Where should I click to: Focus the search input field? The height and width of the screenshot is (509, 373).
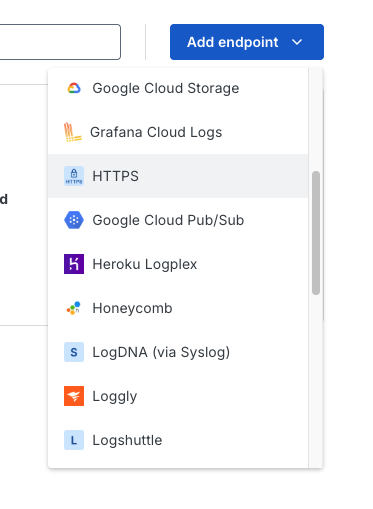tap(60, 42)
